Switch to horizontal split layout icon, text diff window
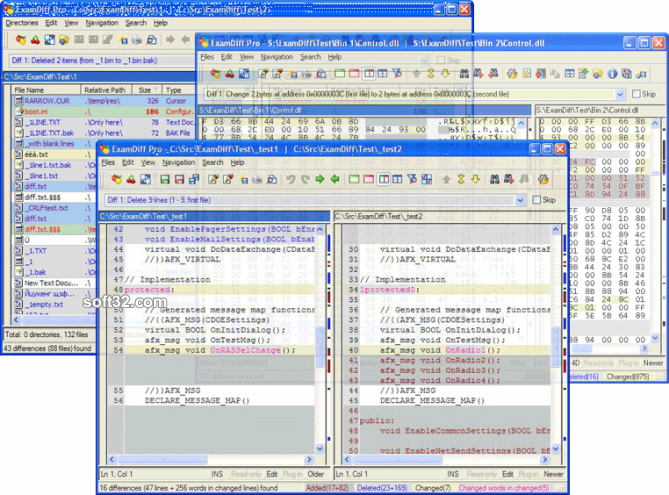Image resolution: width=669 pixels, height=495 pixels. 397,179
